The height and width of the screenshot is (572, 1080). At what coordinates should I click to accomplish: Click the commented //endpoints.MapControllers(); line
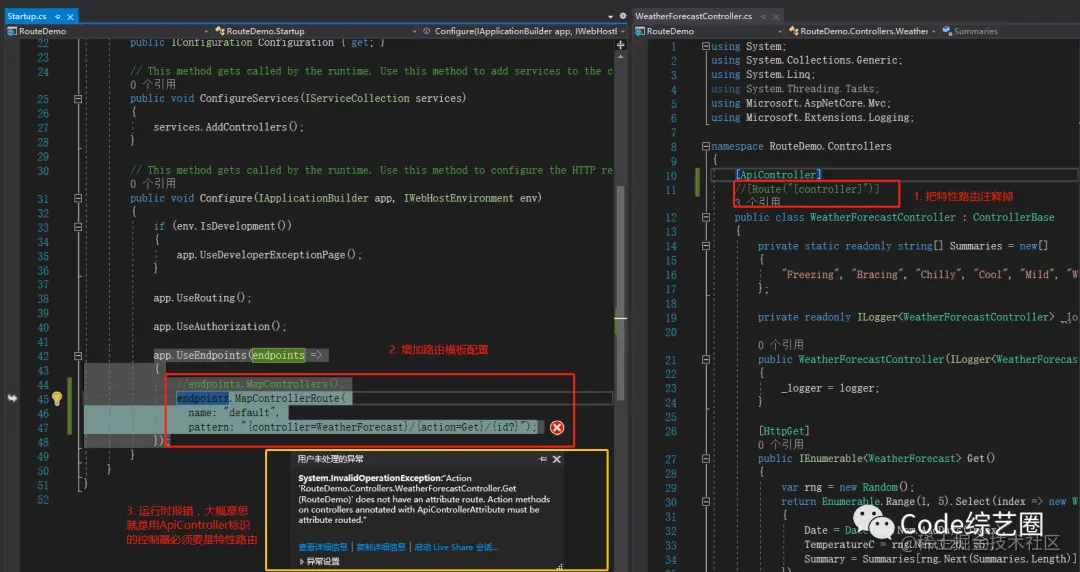260,384
